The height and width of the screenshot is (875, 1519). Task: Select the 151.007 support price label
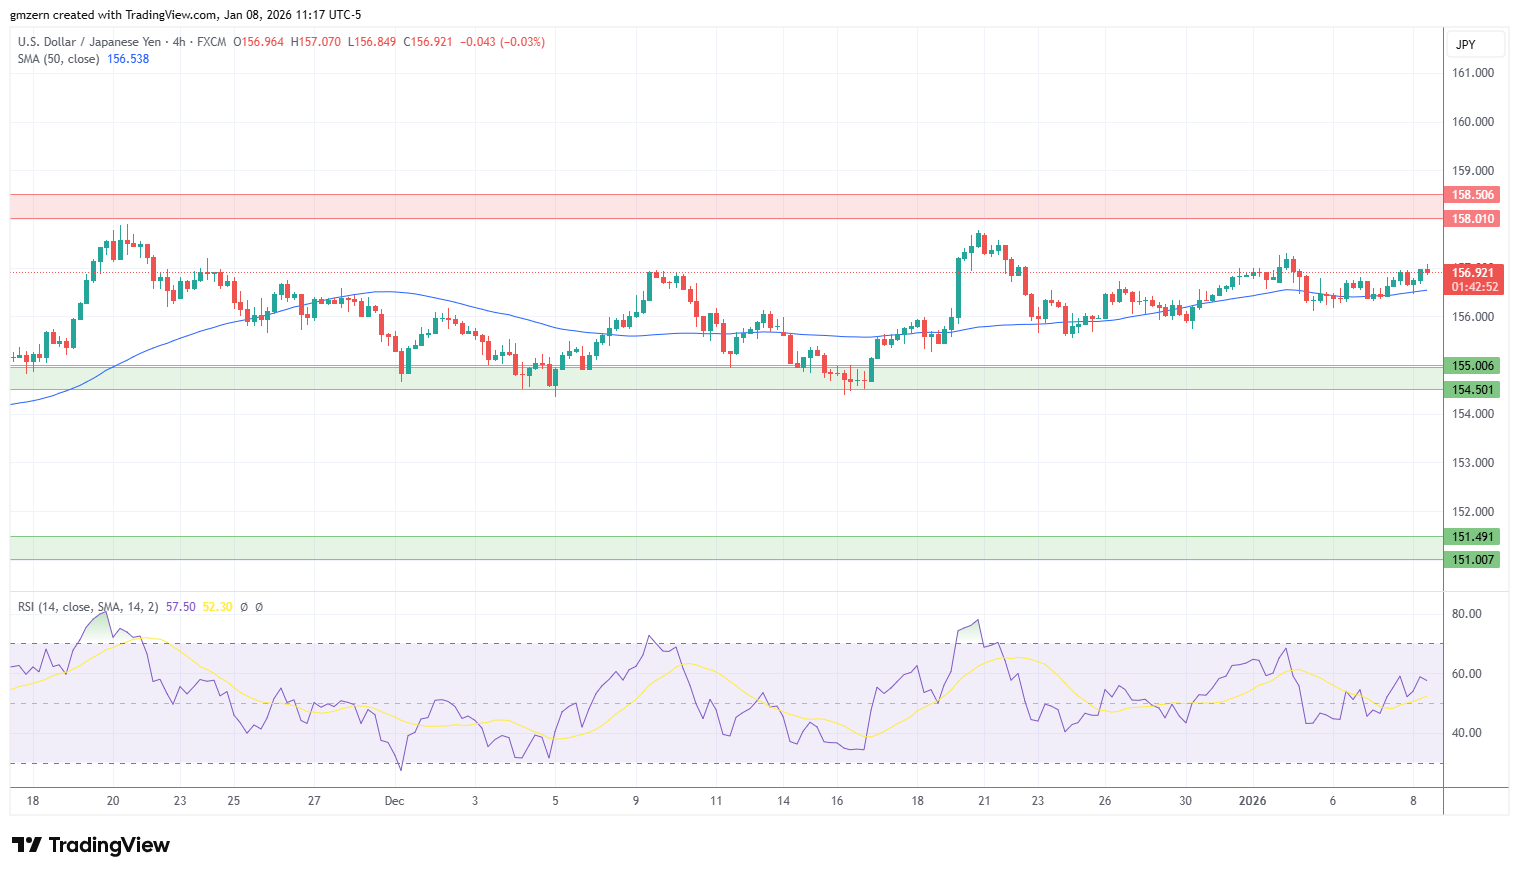tap(1473, 560)
